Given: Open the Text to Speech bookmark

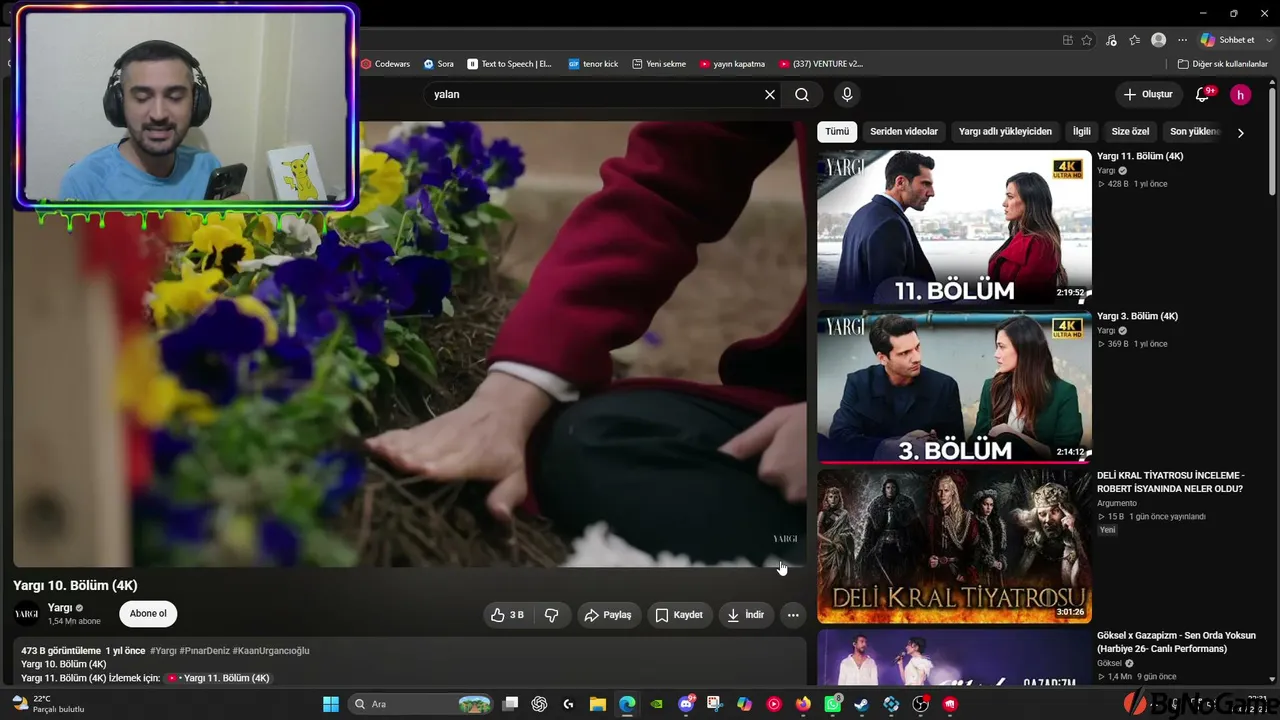Looking at the screenshot, I should point(509,64).
